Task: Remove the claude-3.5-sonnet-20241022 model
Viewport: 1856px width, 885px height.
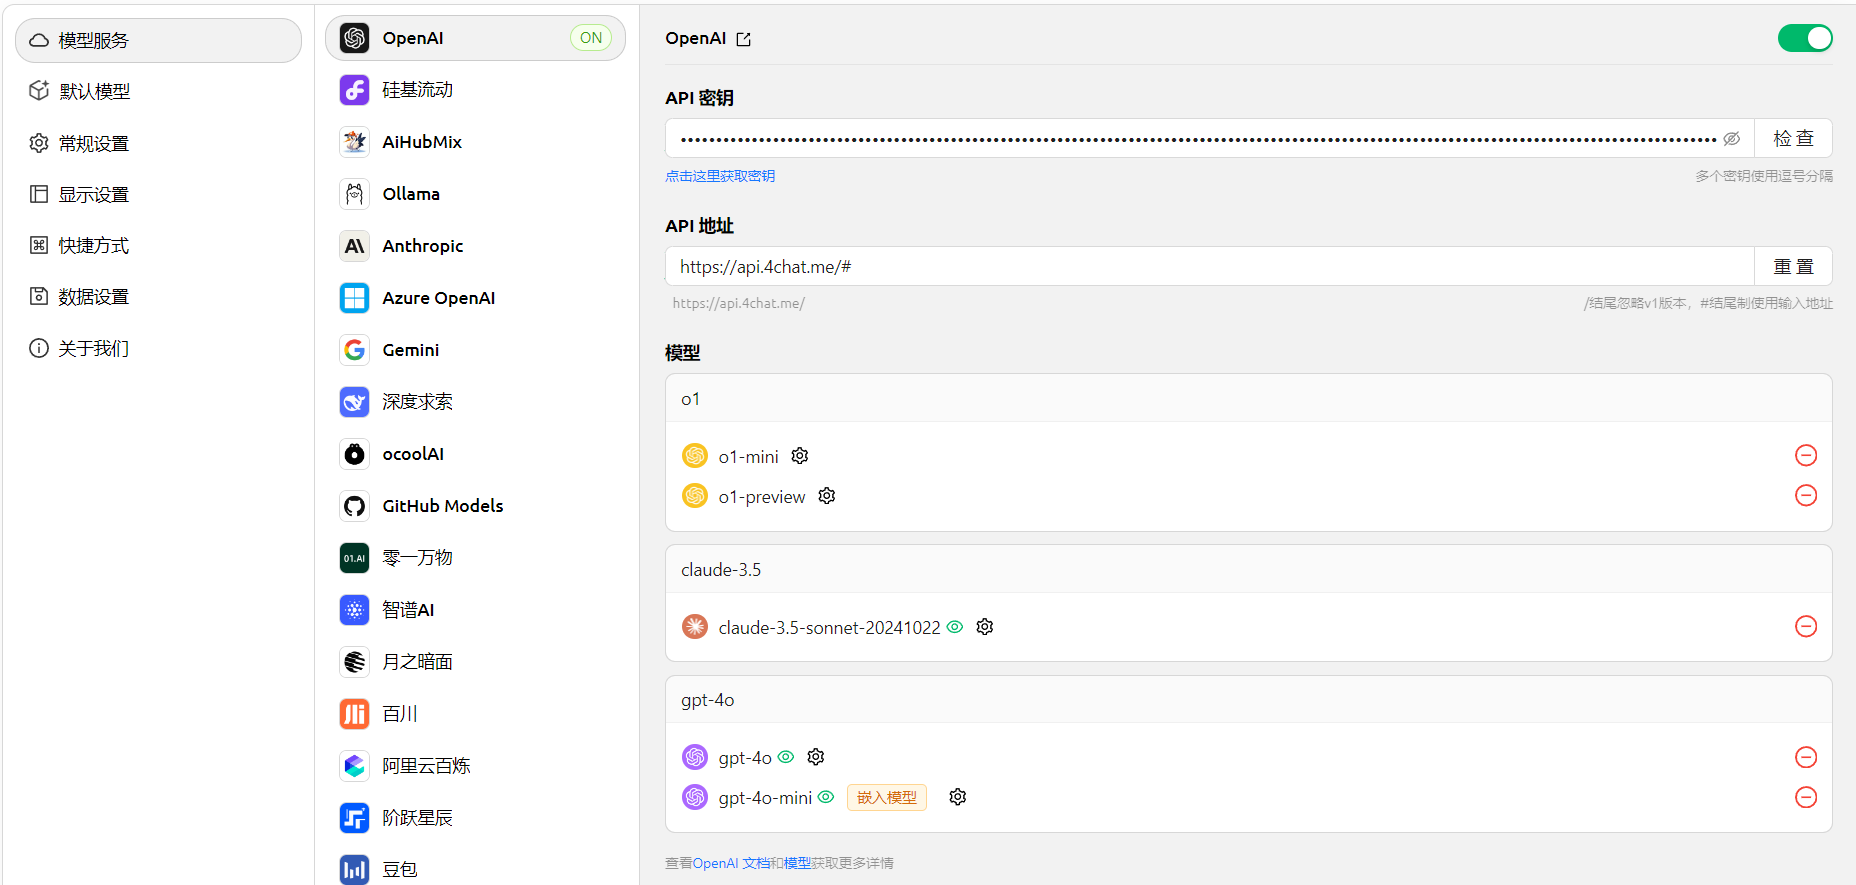Action: click(1806, 627)
